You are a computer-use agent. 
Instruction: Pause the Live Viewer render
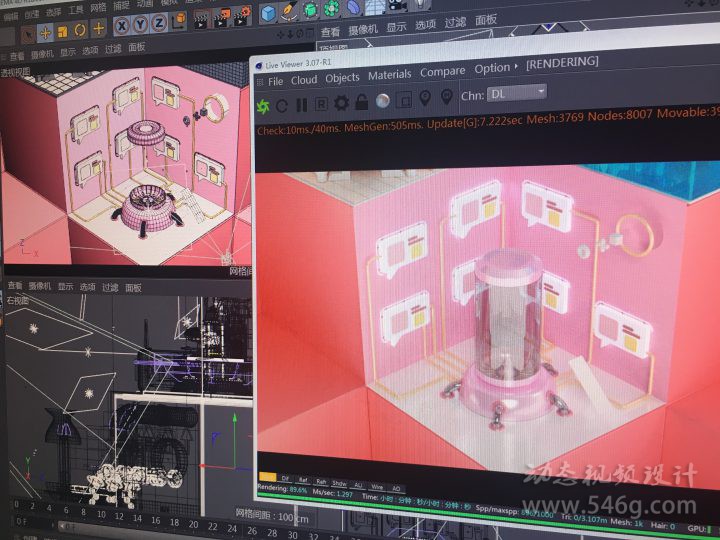pos(301,105)
